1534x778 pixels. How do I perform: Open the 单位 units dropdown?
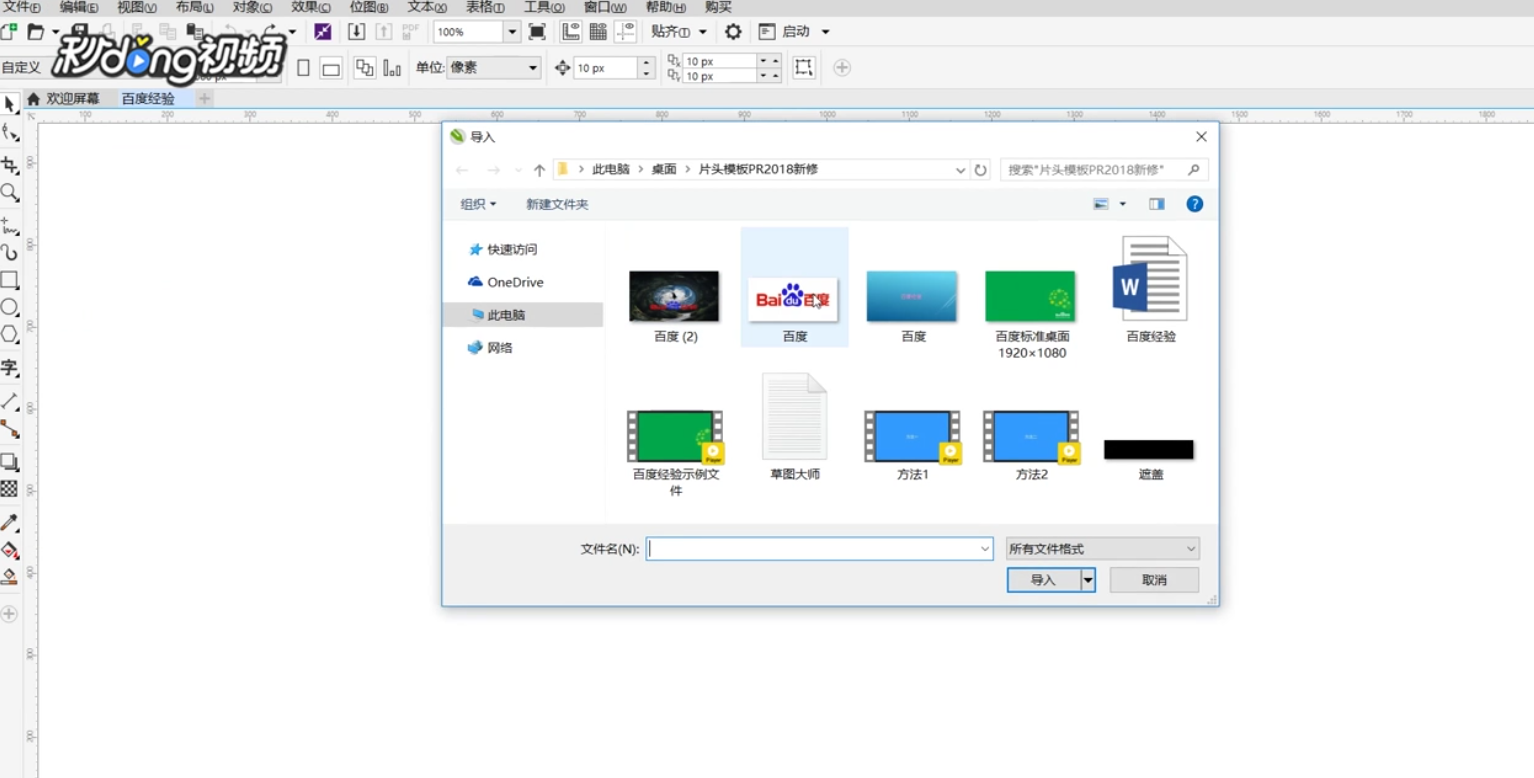point(530,67)
